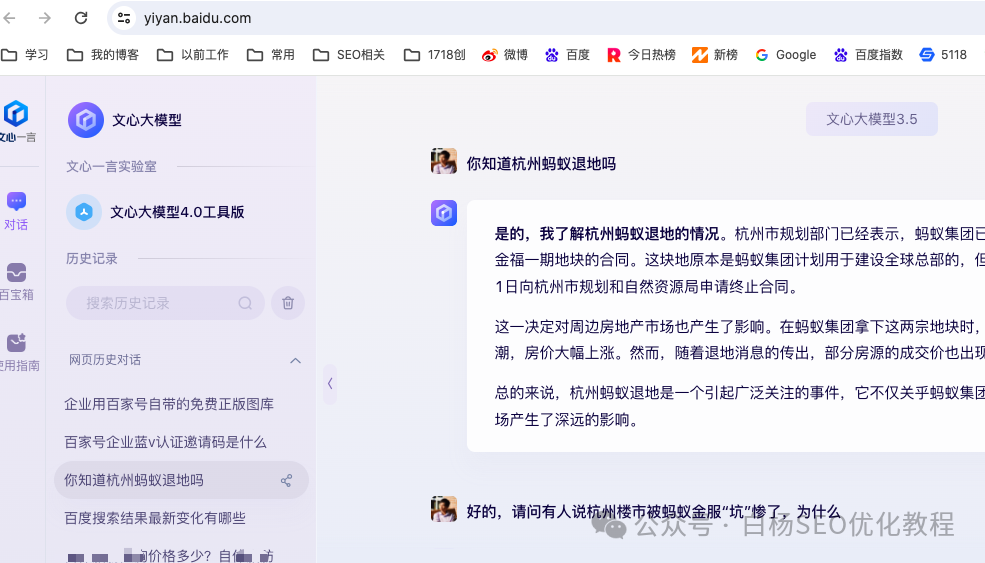The image size is (985, 563).
Task: Click the 文心一言实验室 section label
Action: pos(111,167)
